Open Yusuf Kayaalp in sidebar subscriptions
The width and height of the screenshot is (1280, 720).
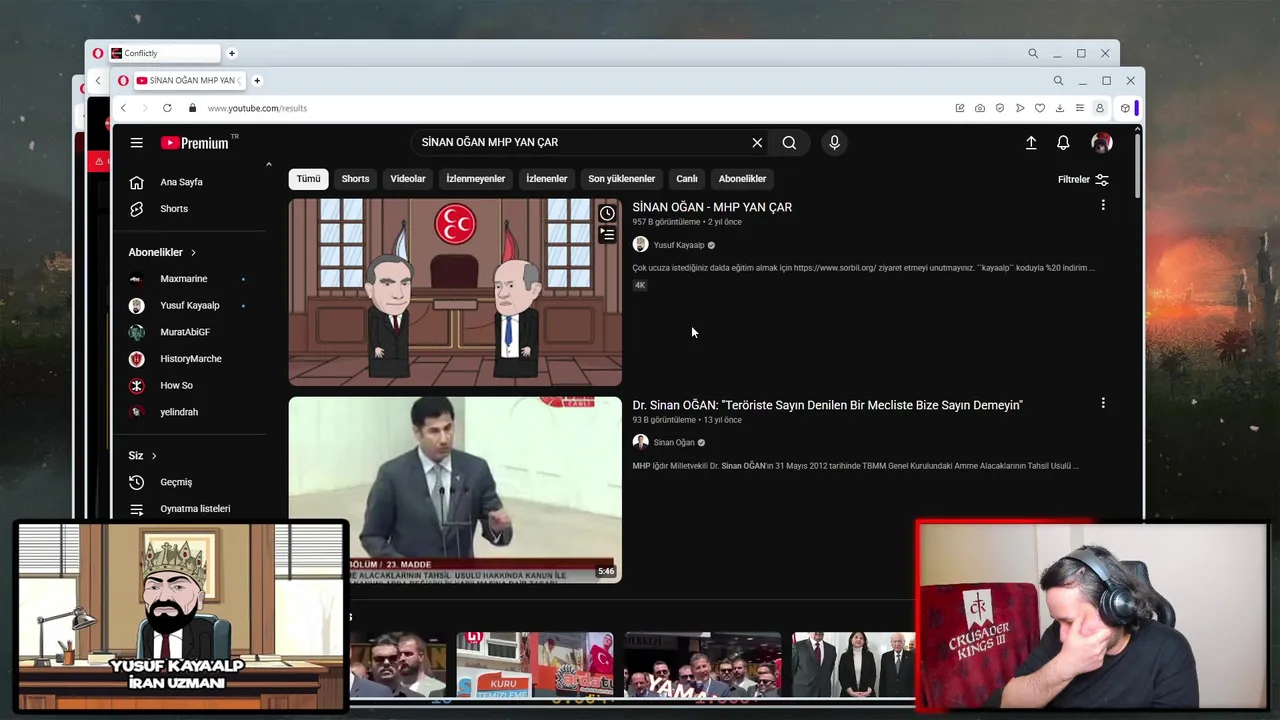191,305
